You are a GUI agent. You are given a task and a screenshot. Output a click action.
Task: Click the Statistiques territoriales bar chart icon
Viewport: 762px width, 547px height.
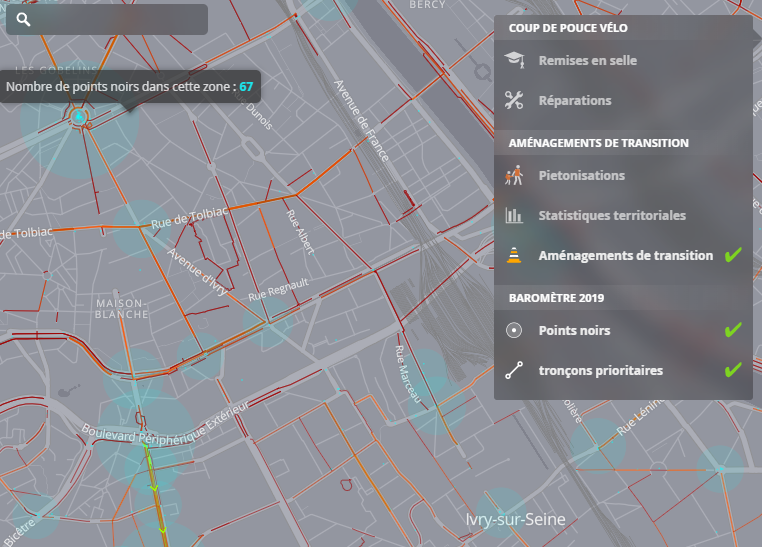(514, 215)
